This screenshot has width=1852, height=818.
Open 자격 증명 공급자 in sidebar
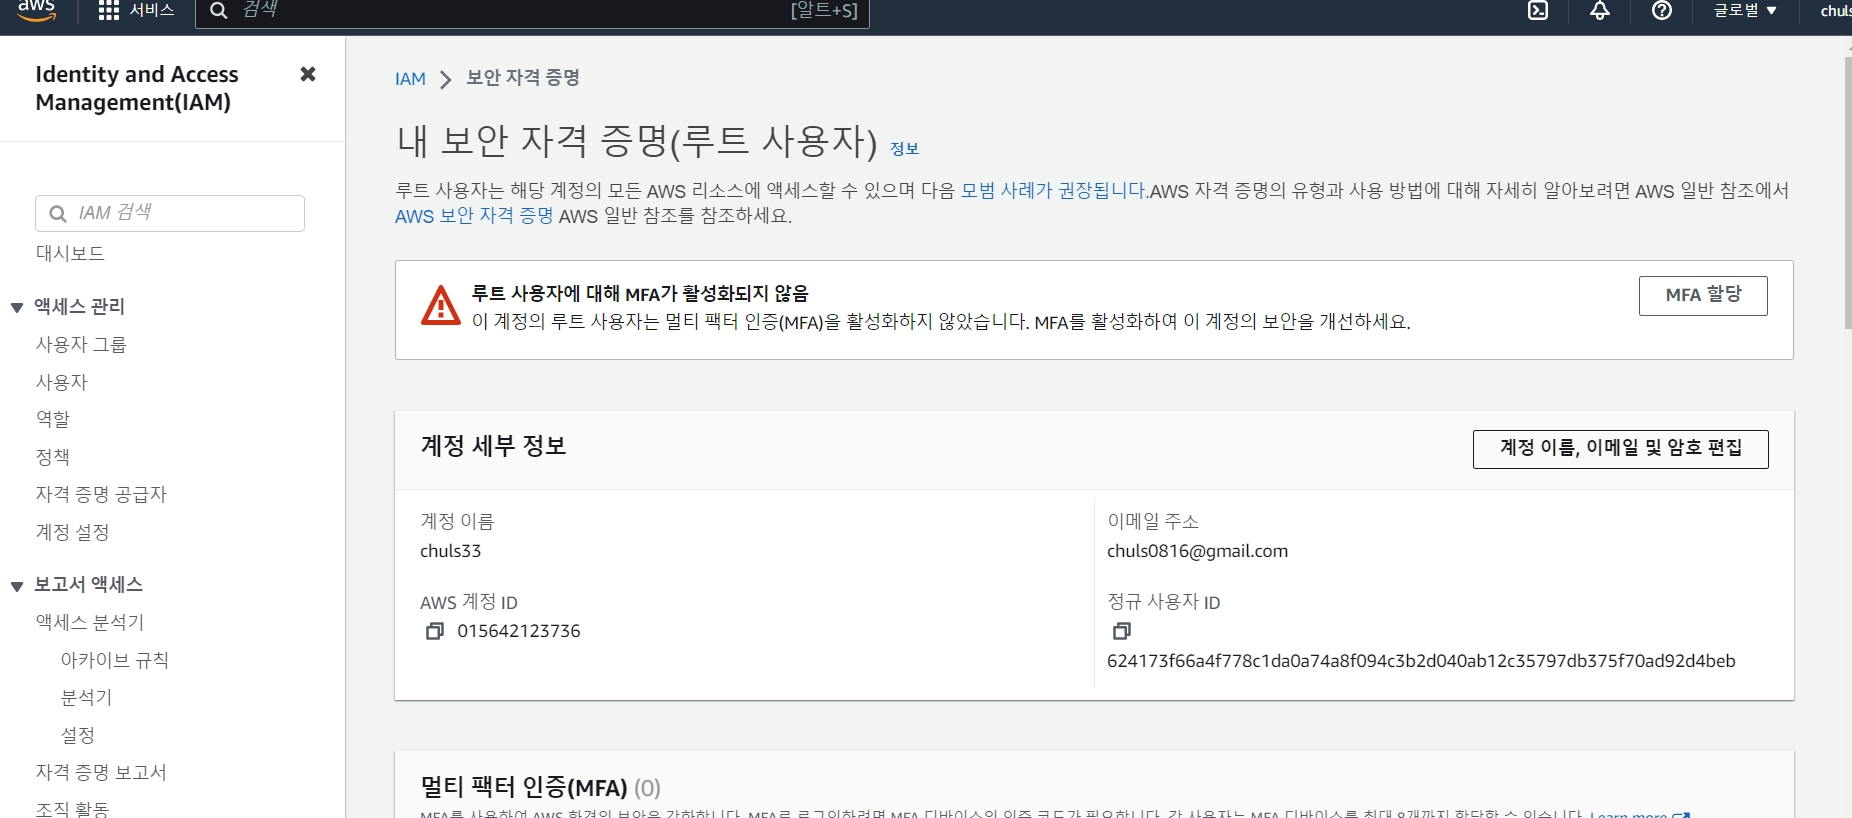[x=101, y=494]
